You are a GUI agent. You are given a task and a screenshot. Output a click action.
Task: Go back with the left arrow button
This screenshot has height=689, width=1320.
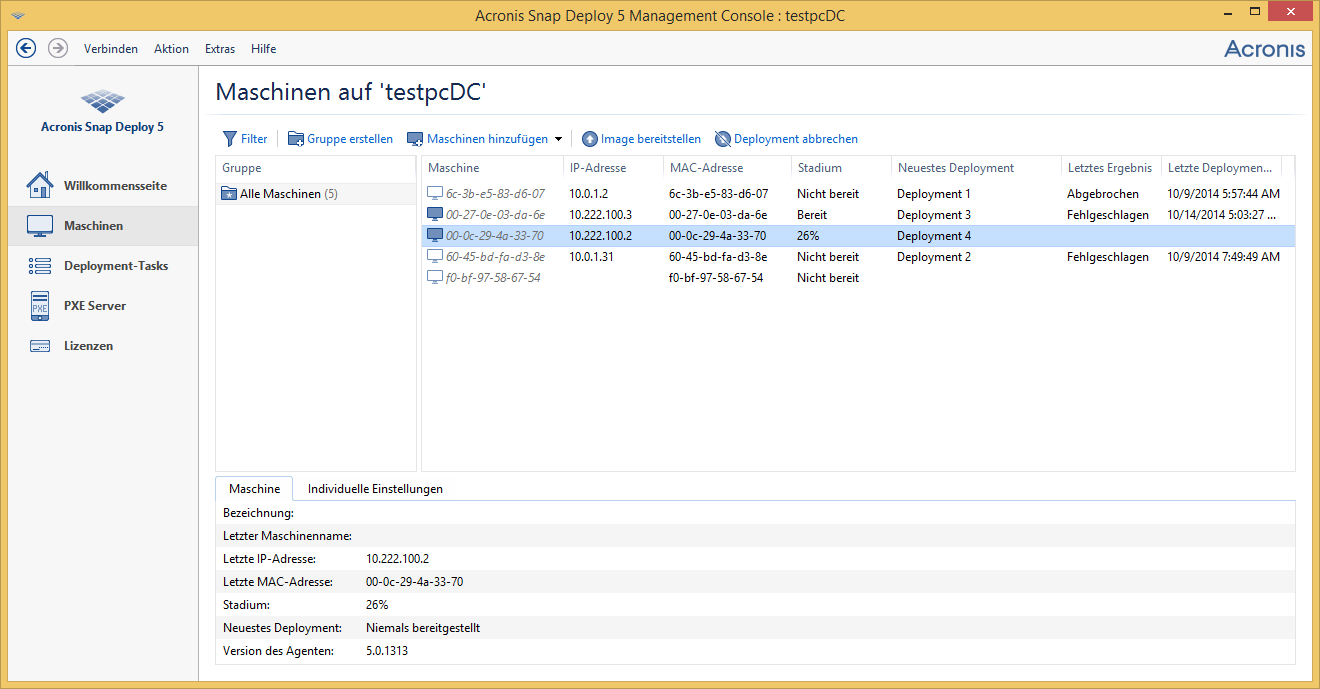click(26, 48)
